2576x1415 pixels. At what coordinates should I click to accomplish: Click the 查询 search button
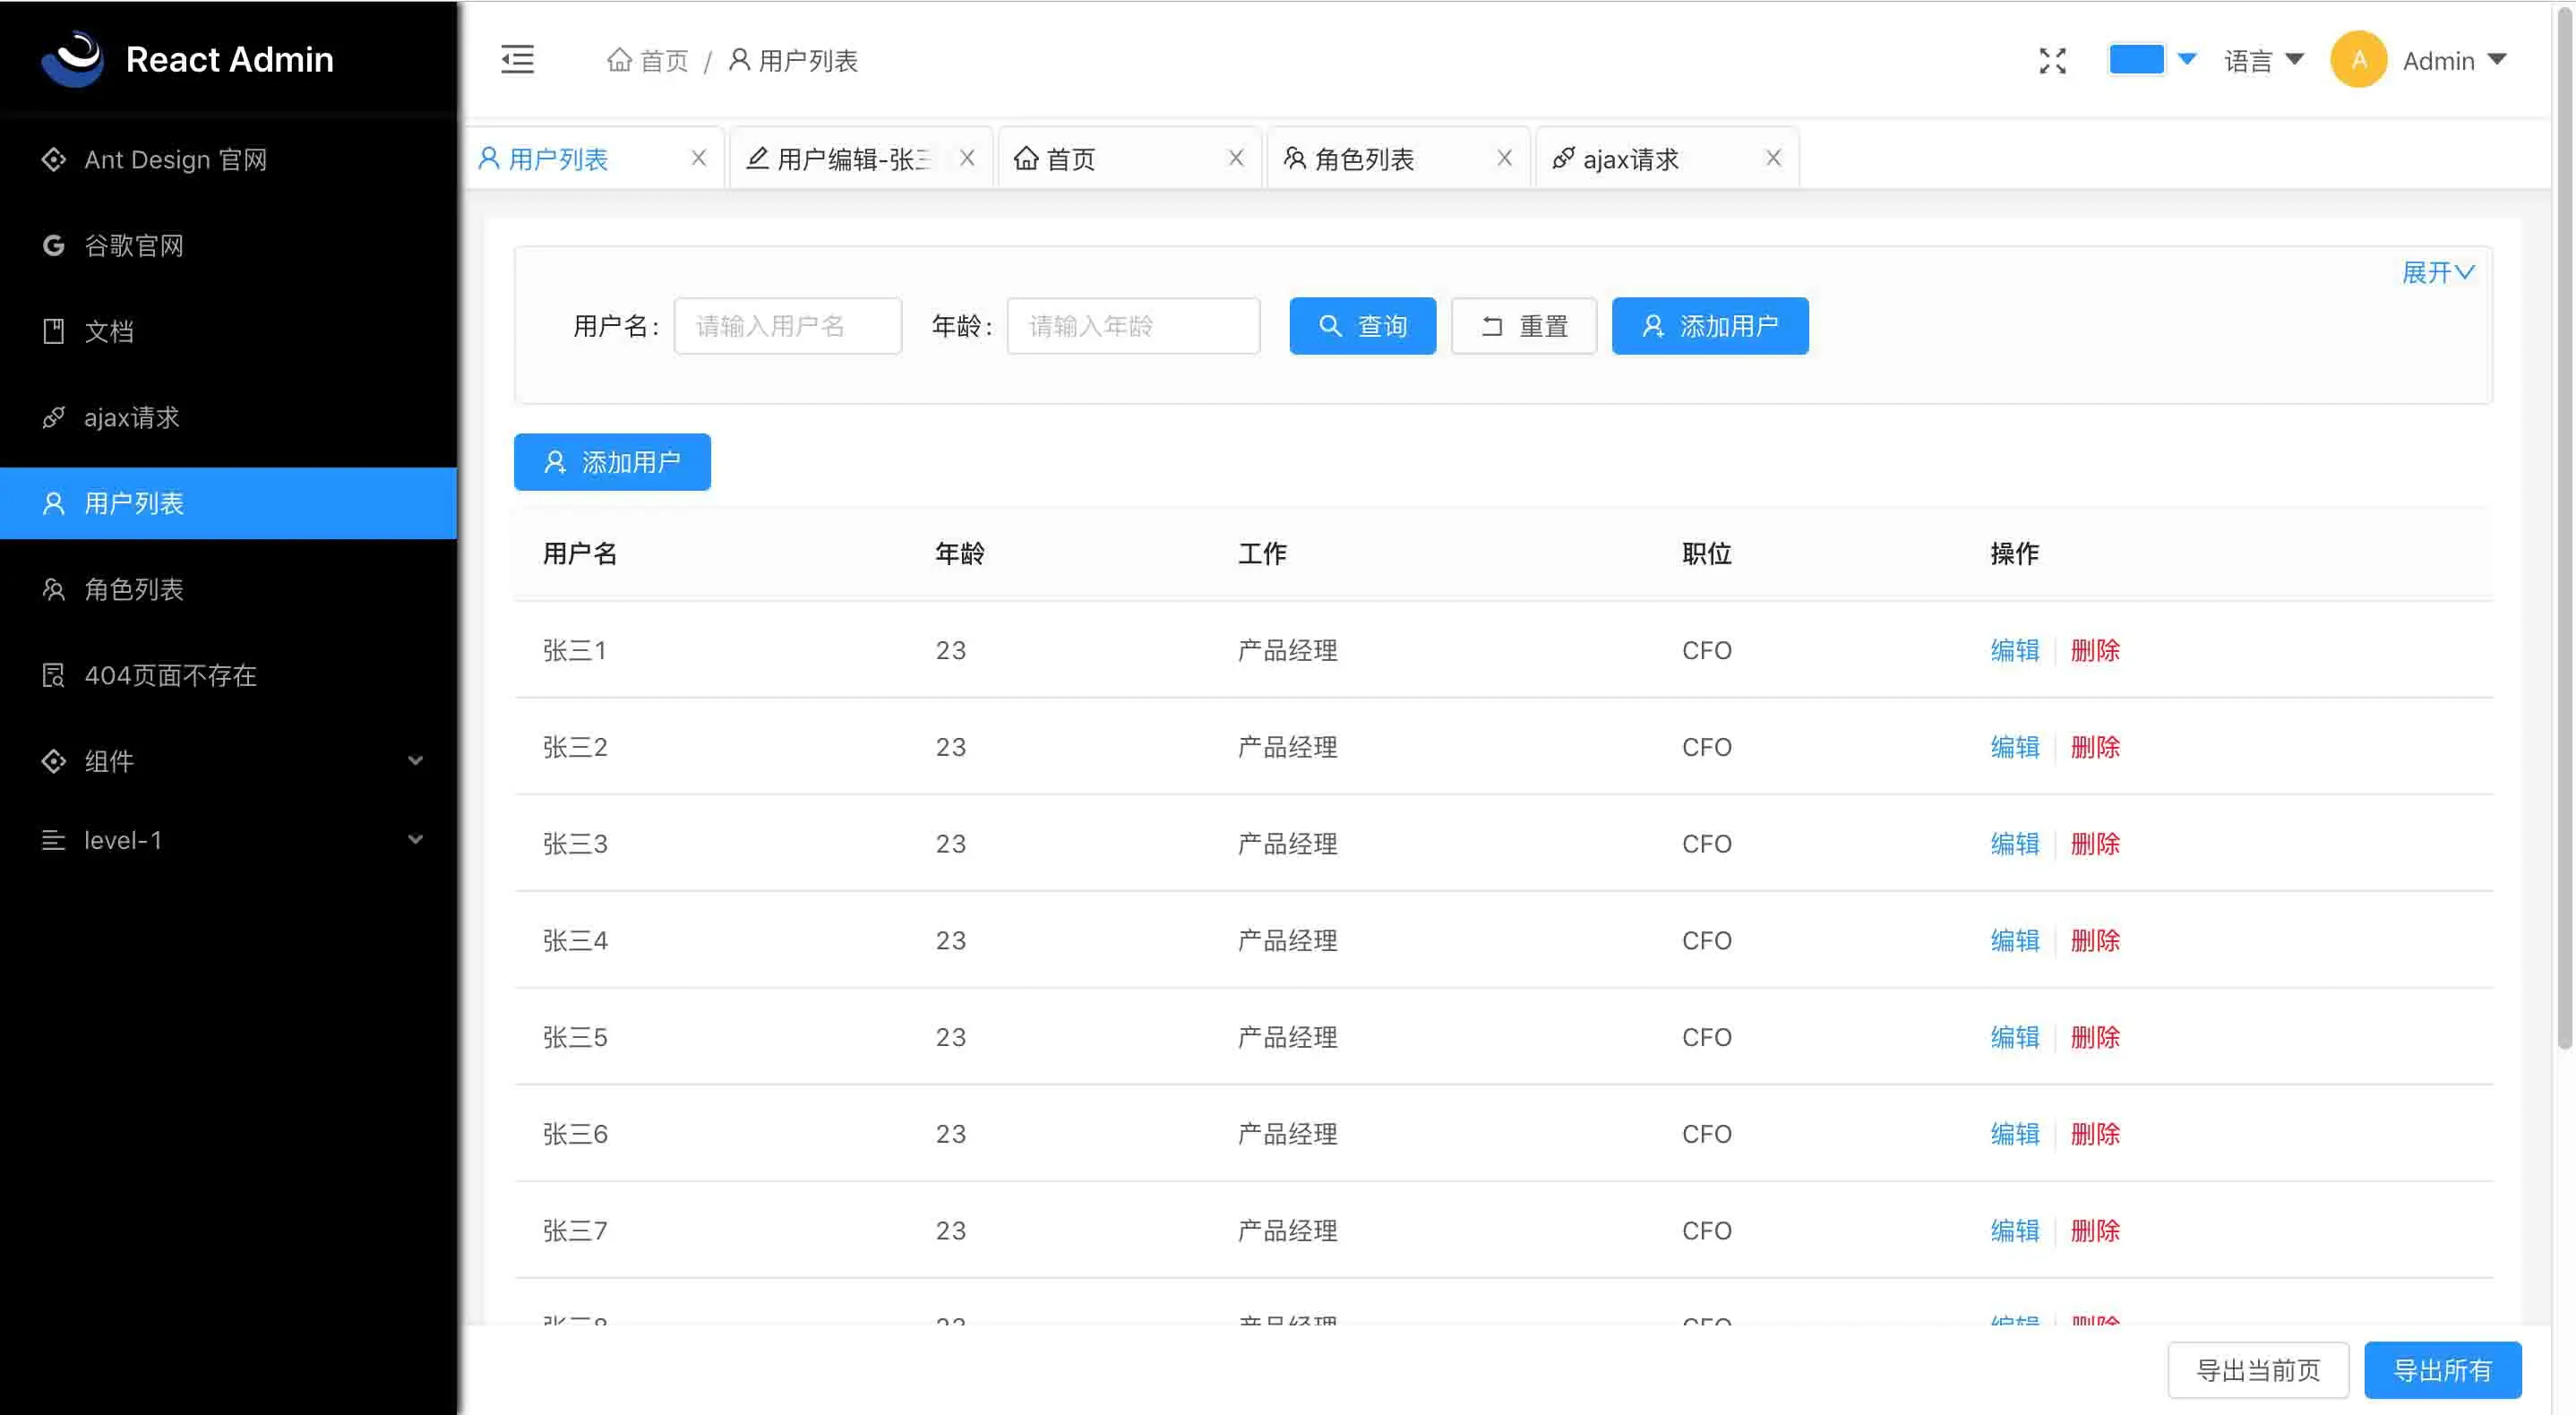[1362, 325]
